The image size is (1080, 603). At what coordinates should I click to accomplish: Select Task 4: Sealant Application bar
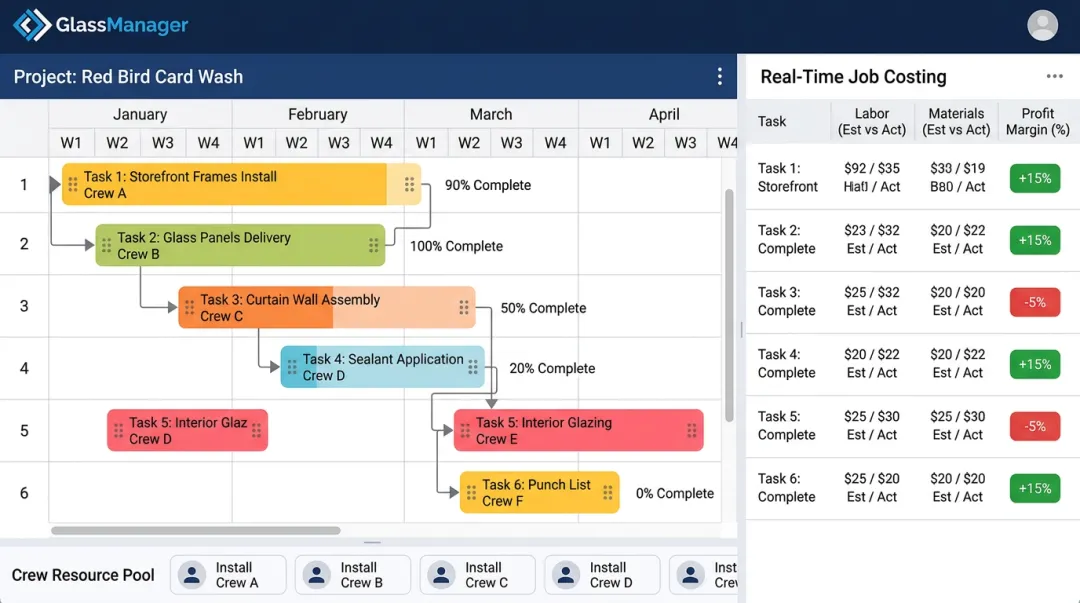click(x=382, y=367)
